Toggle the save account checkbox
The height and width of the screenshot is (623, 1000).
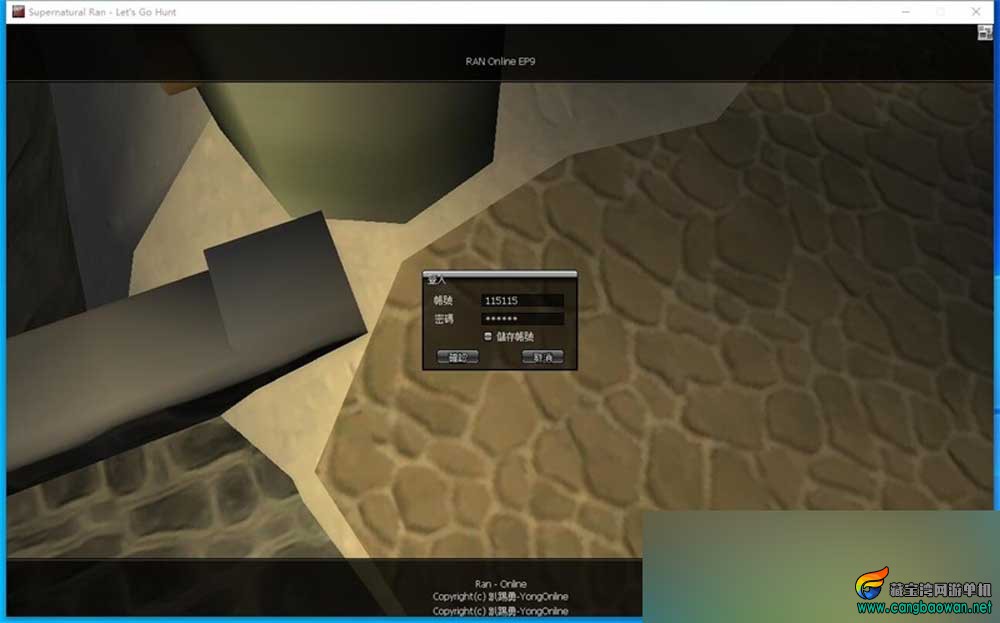(488, 336)
